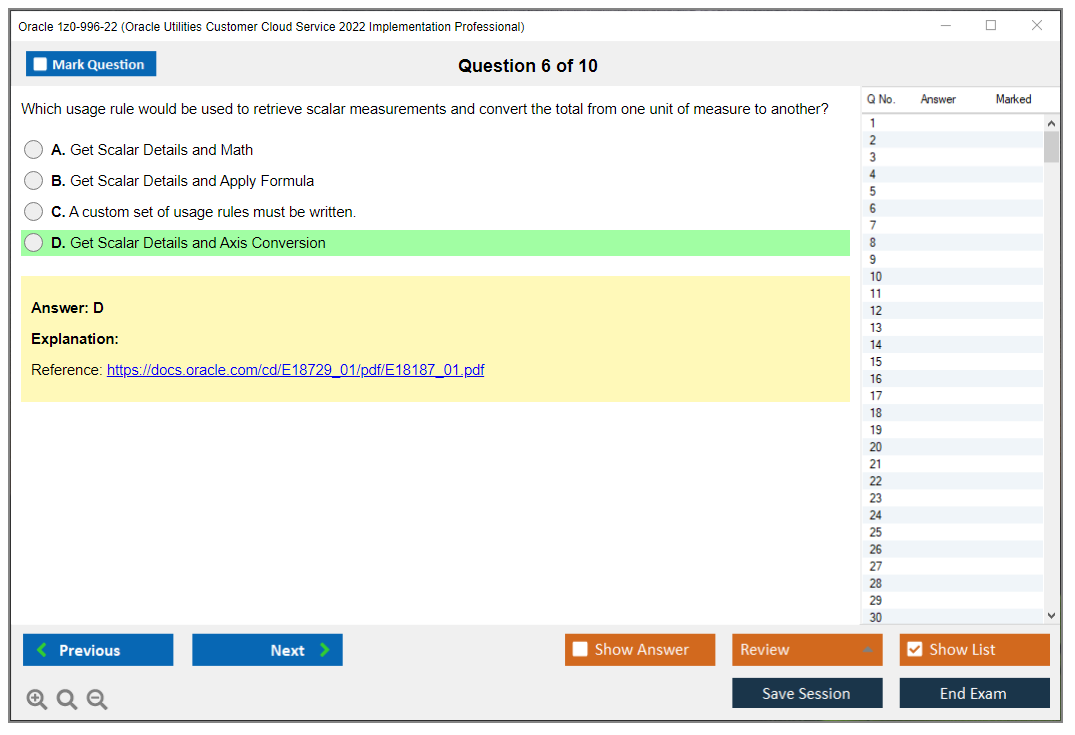
Task: Open the Review dropdown
Action: click(806, 650)
